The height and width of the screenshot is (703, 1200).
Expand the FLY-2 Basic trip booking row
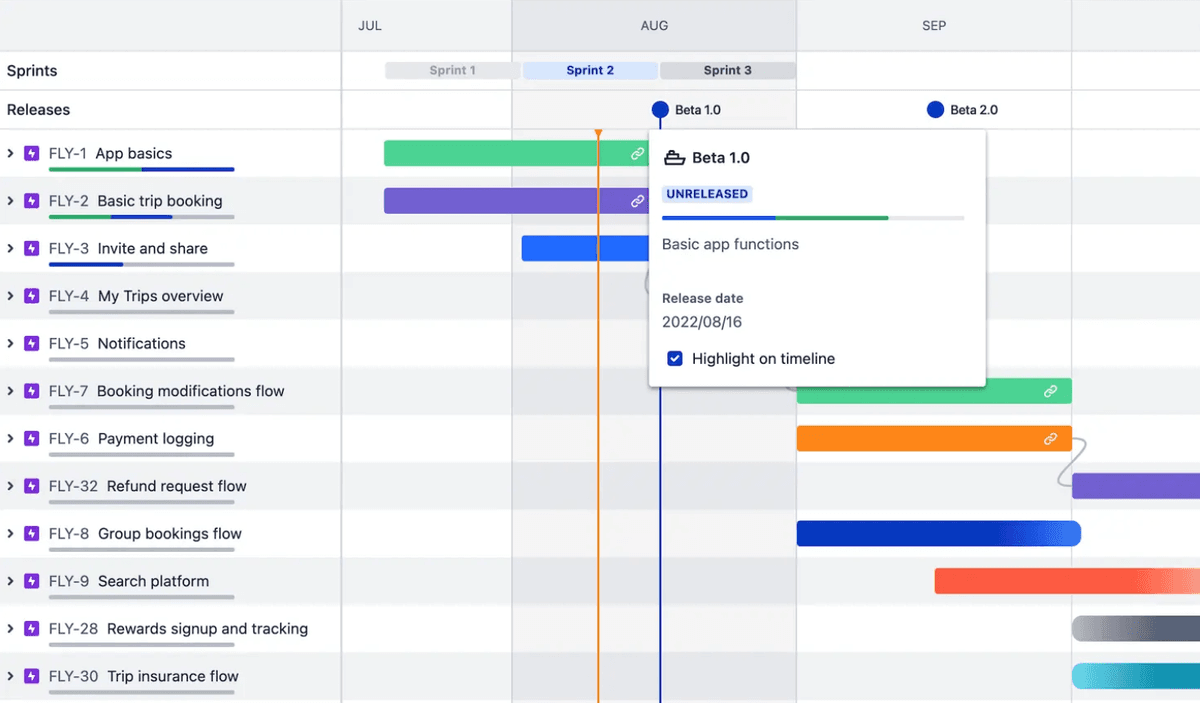(x=10, y=201)
